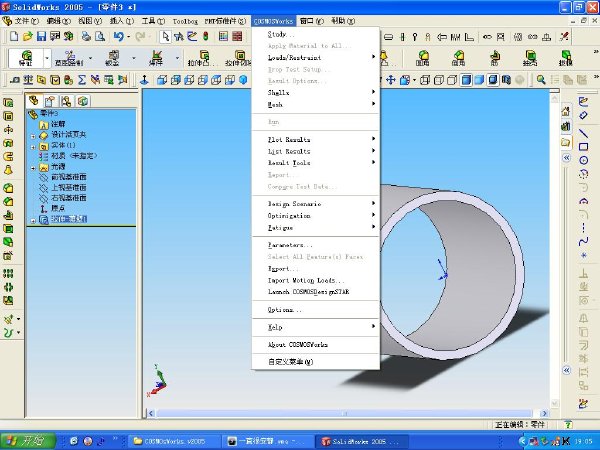Click the Smart Dimension icon on right toolbar
The height and width of the screenshot is (450, 600).
point(583,115)
